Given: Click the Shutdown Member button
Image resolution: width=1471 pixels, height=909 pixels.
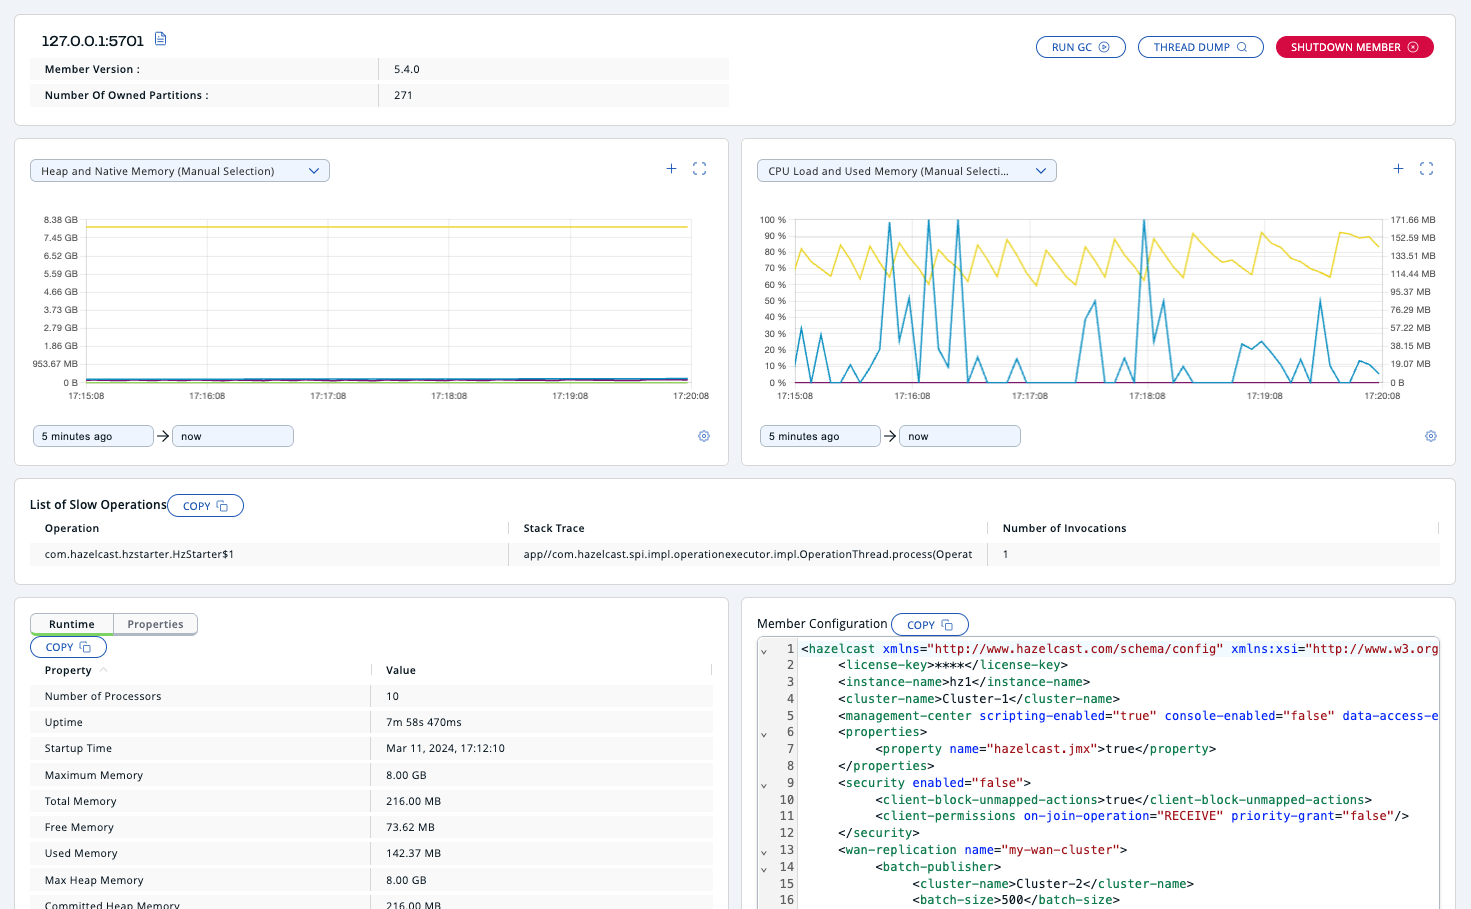Looking at the screenshot, I should [1354, 47].
